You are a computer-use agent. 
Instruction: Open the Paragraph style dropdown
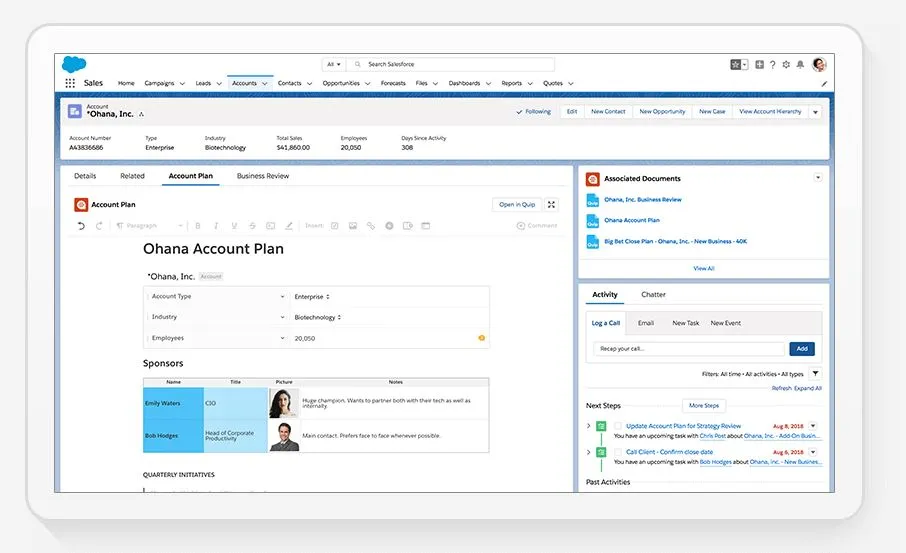coord(150,226)
